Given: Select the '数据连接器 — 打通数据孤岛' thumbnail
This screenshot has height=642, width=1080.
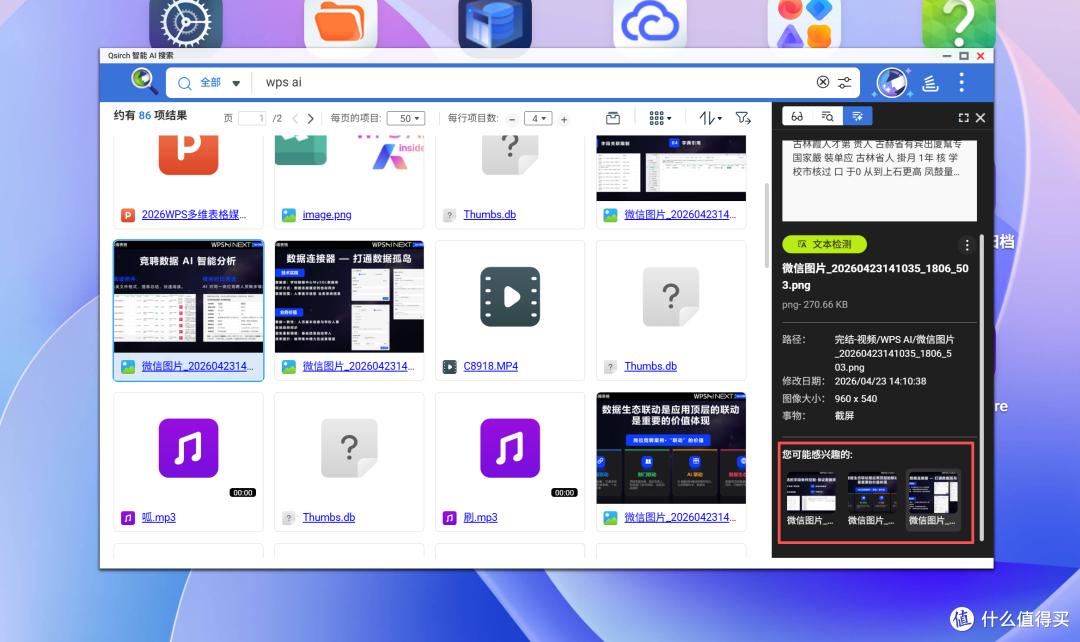Looking at the screenshot, I should 349,297.
